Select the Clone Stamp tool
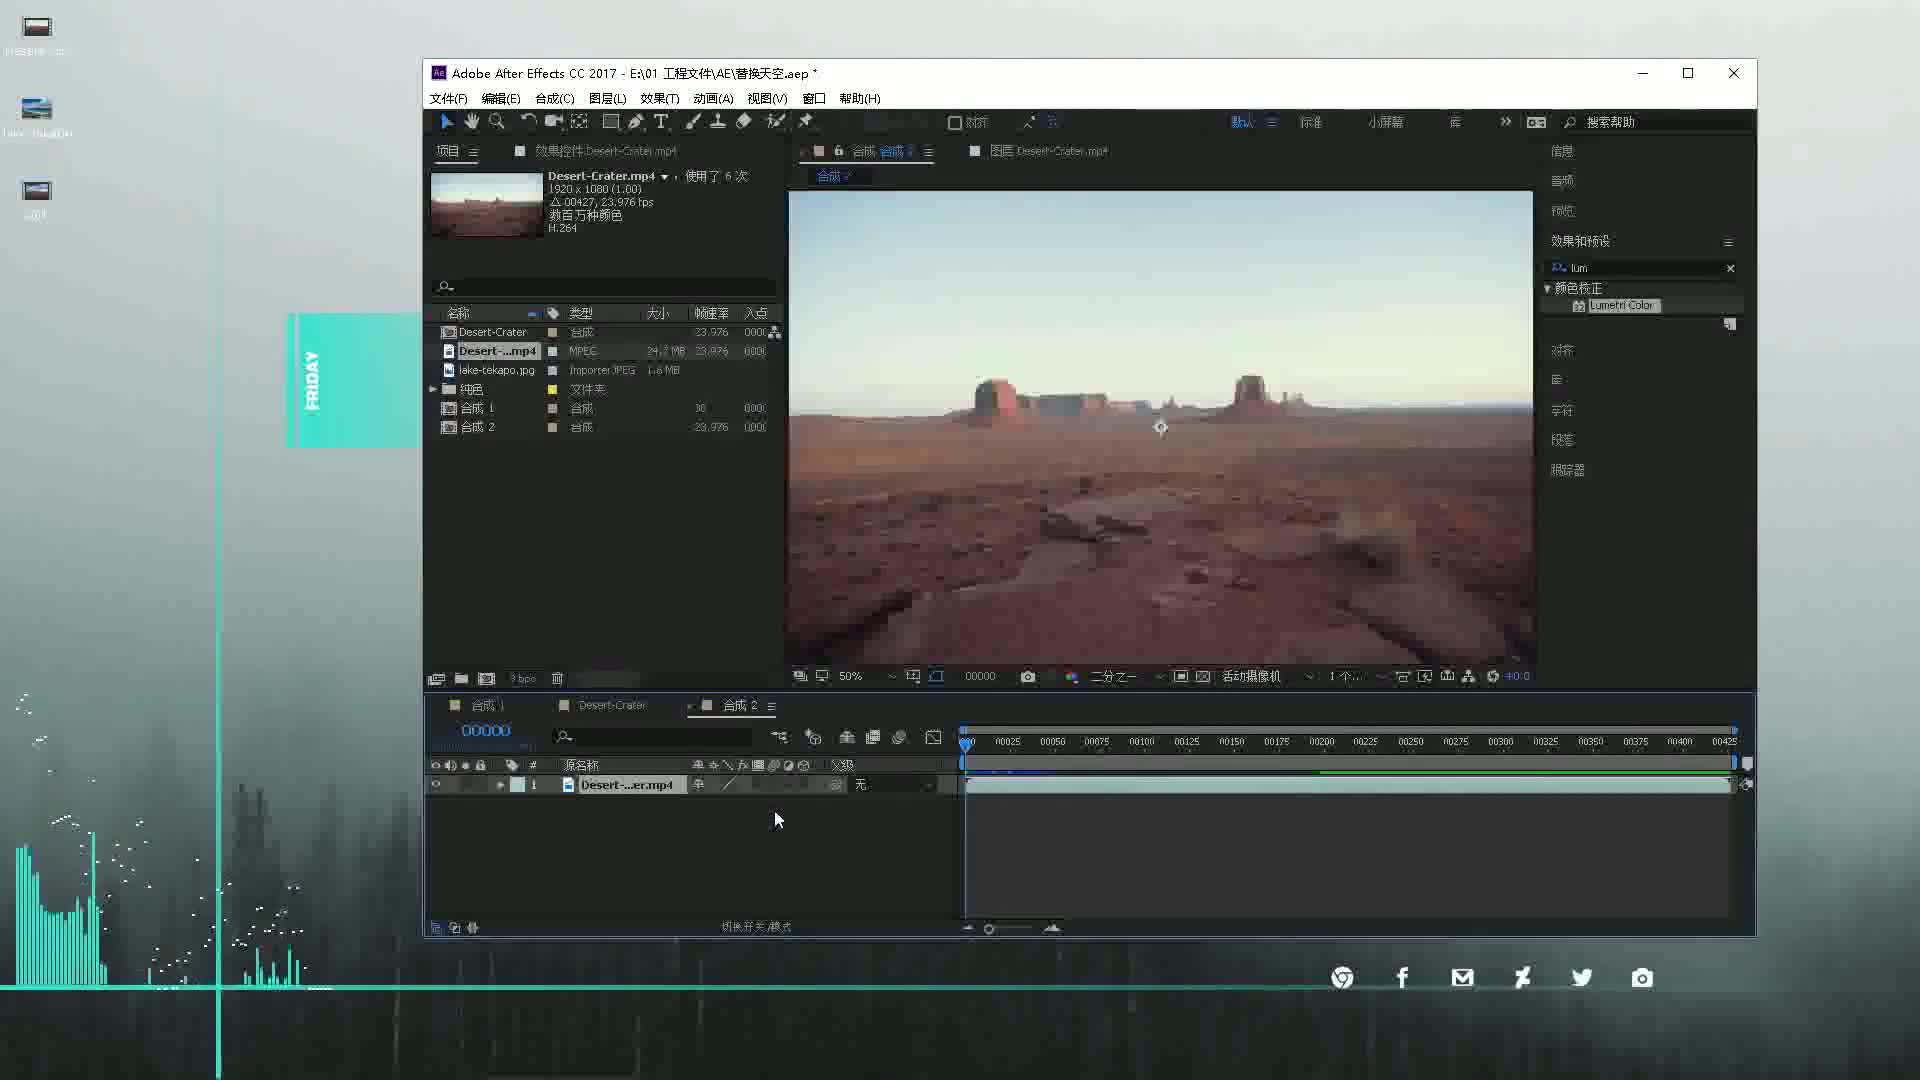 coord(718,121)
